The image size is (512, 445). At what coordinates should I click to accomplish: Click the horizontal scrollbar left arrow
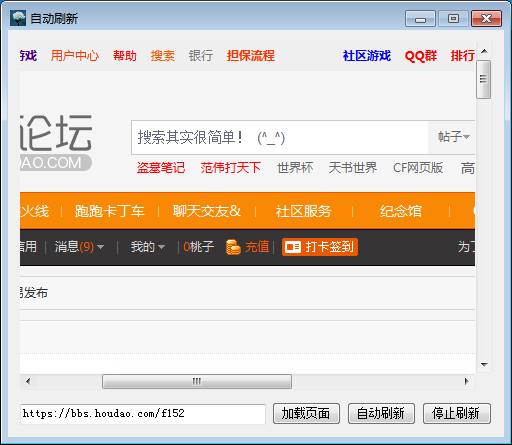[28, 381]
